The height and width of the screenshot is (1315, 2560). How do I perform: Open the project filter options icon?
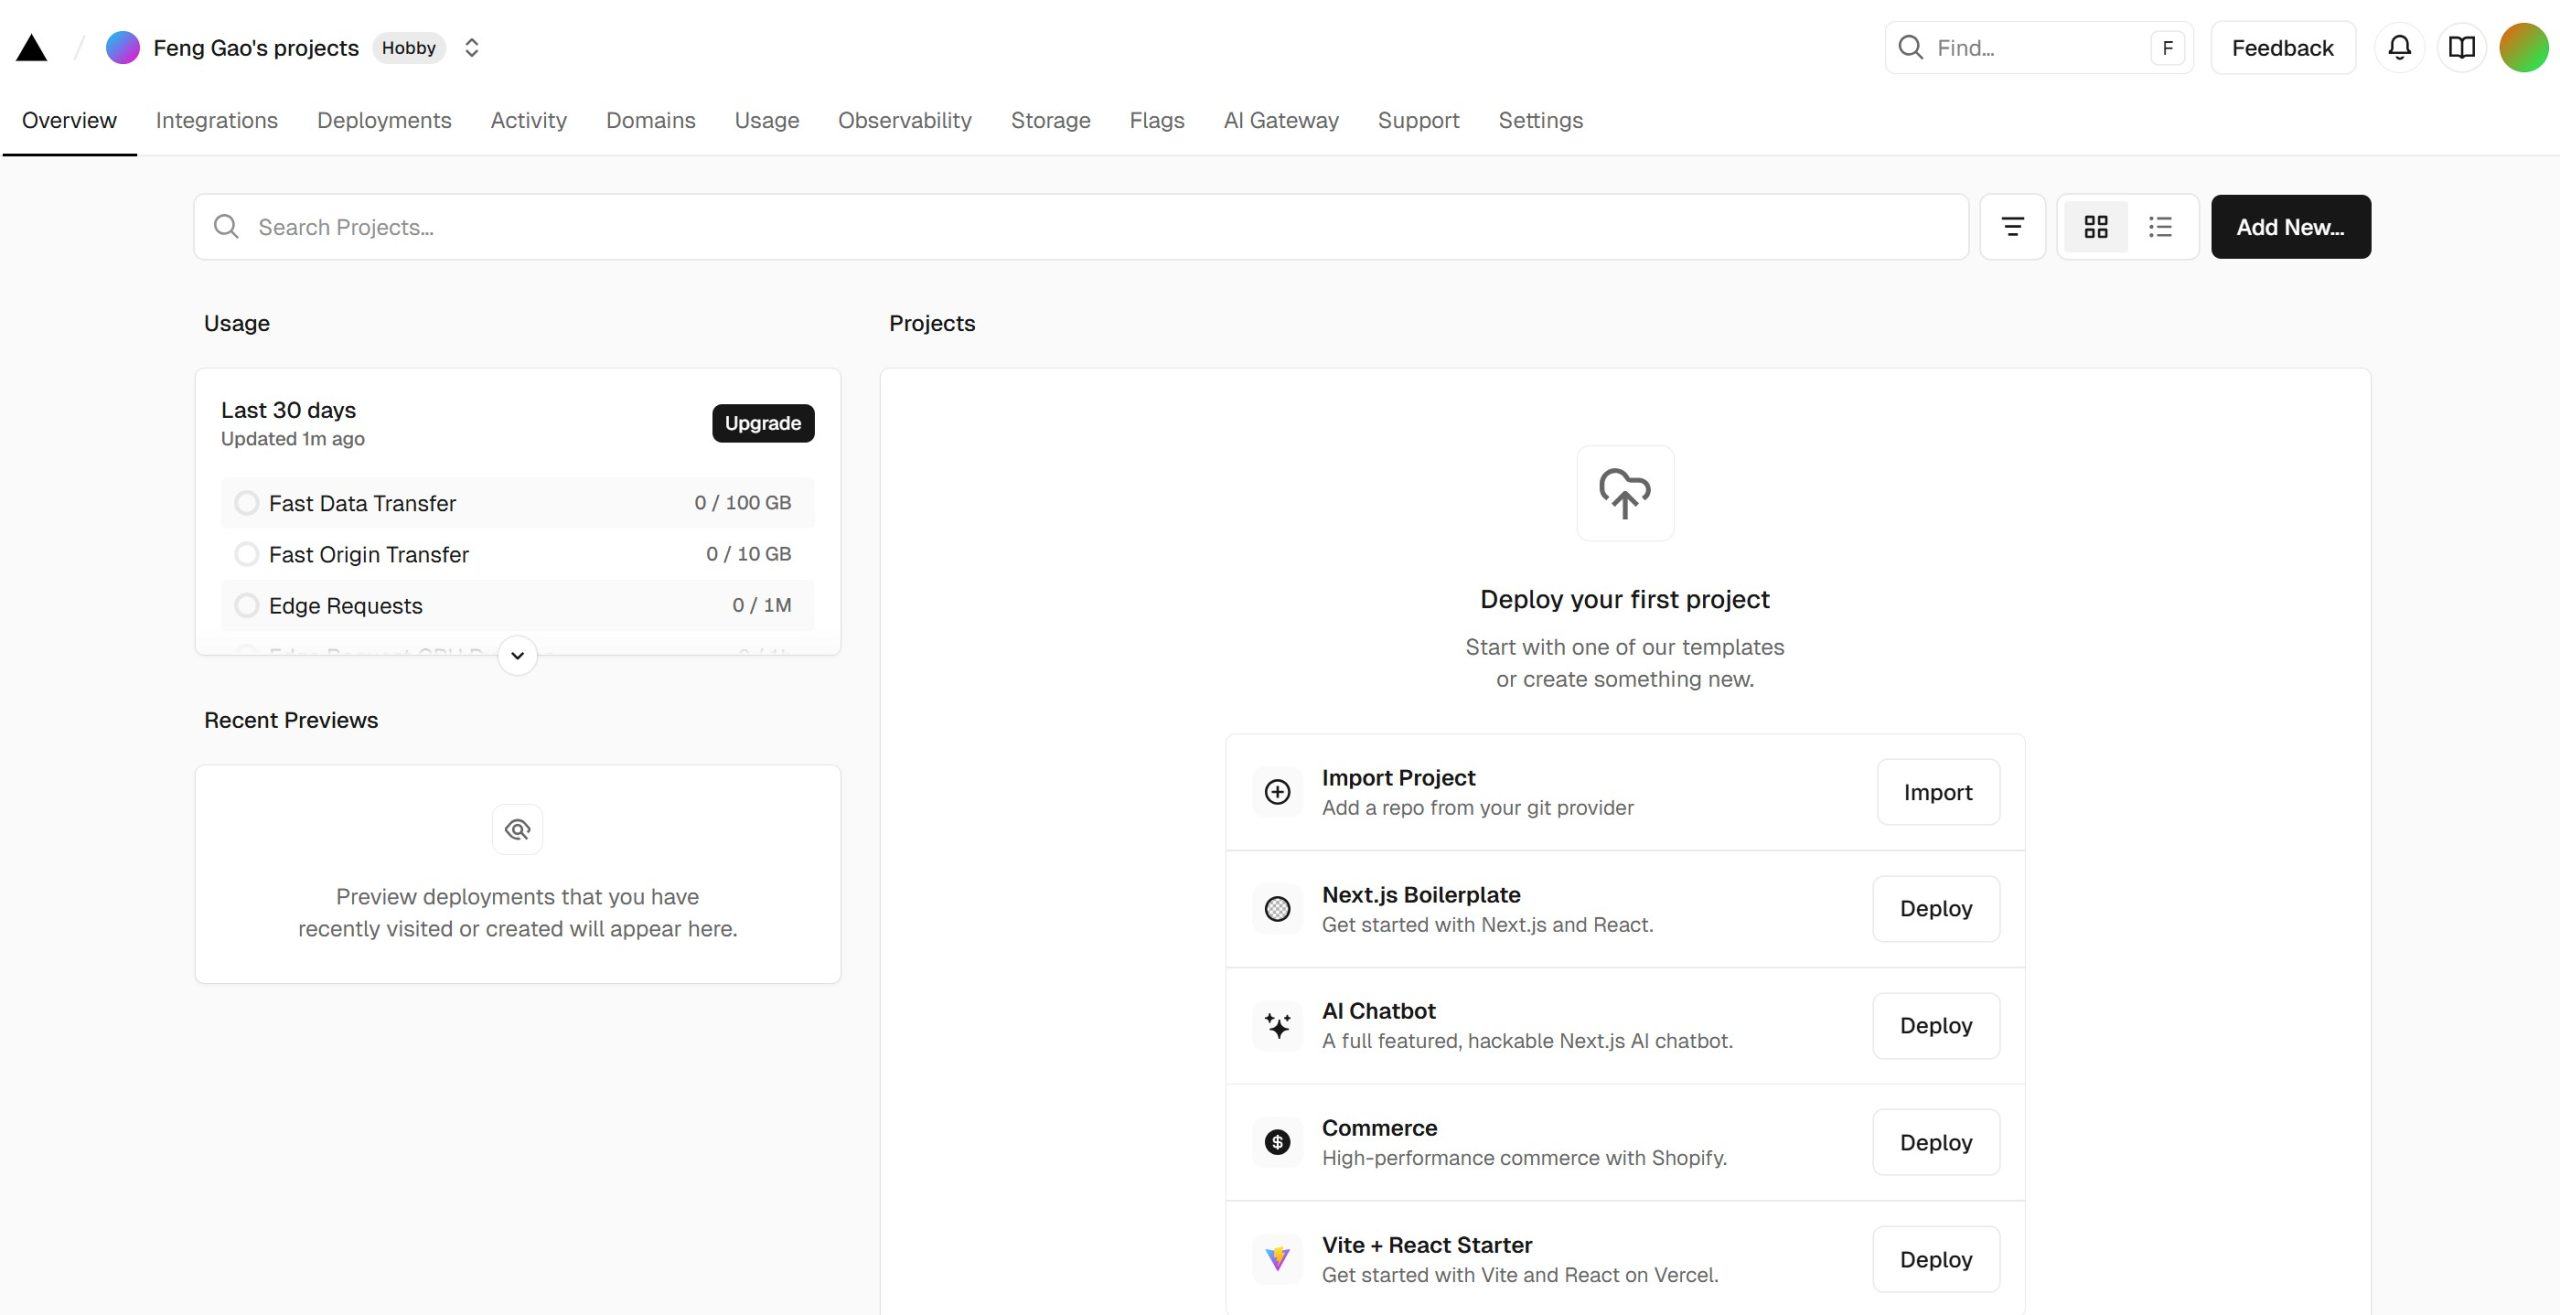click(2012, 227)
